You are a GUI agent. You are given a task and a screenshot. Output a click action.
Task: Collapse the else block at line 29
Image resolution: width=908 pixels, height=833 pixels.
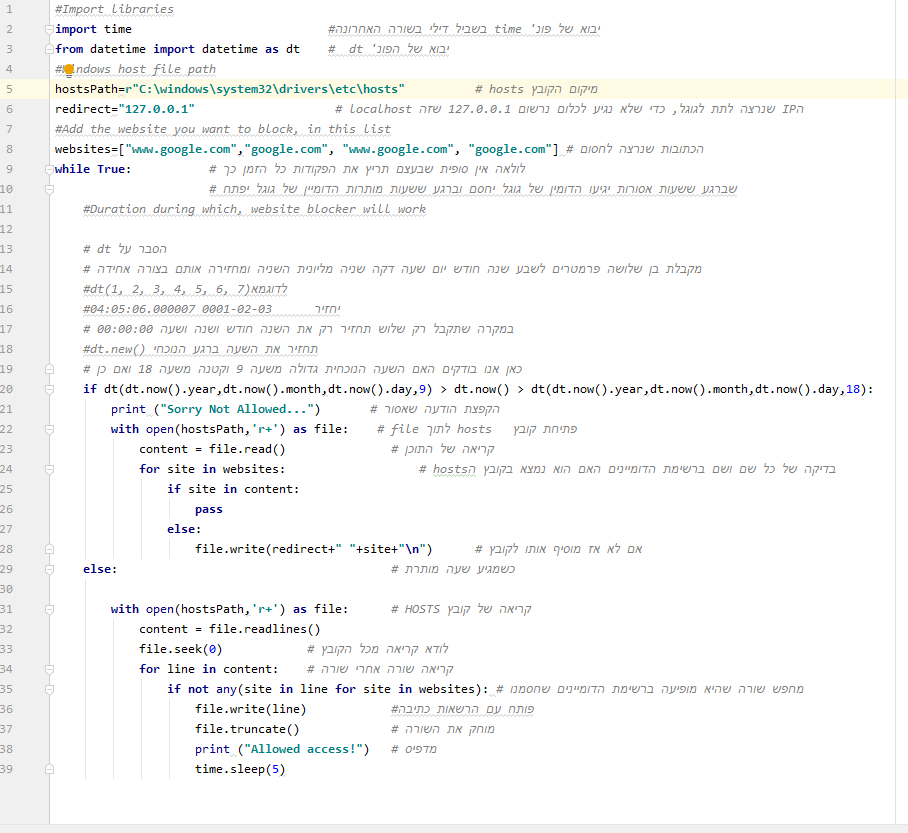tap(47, 569)
